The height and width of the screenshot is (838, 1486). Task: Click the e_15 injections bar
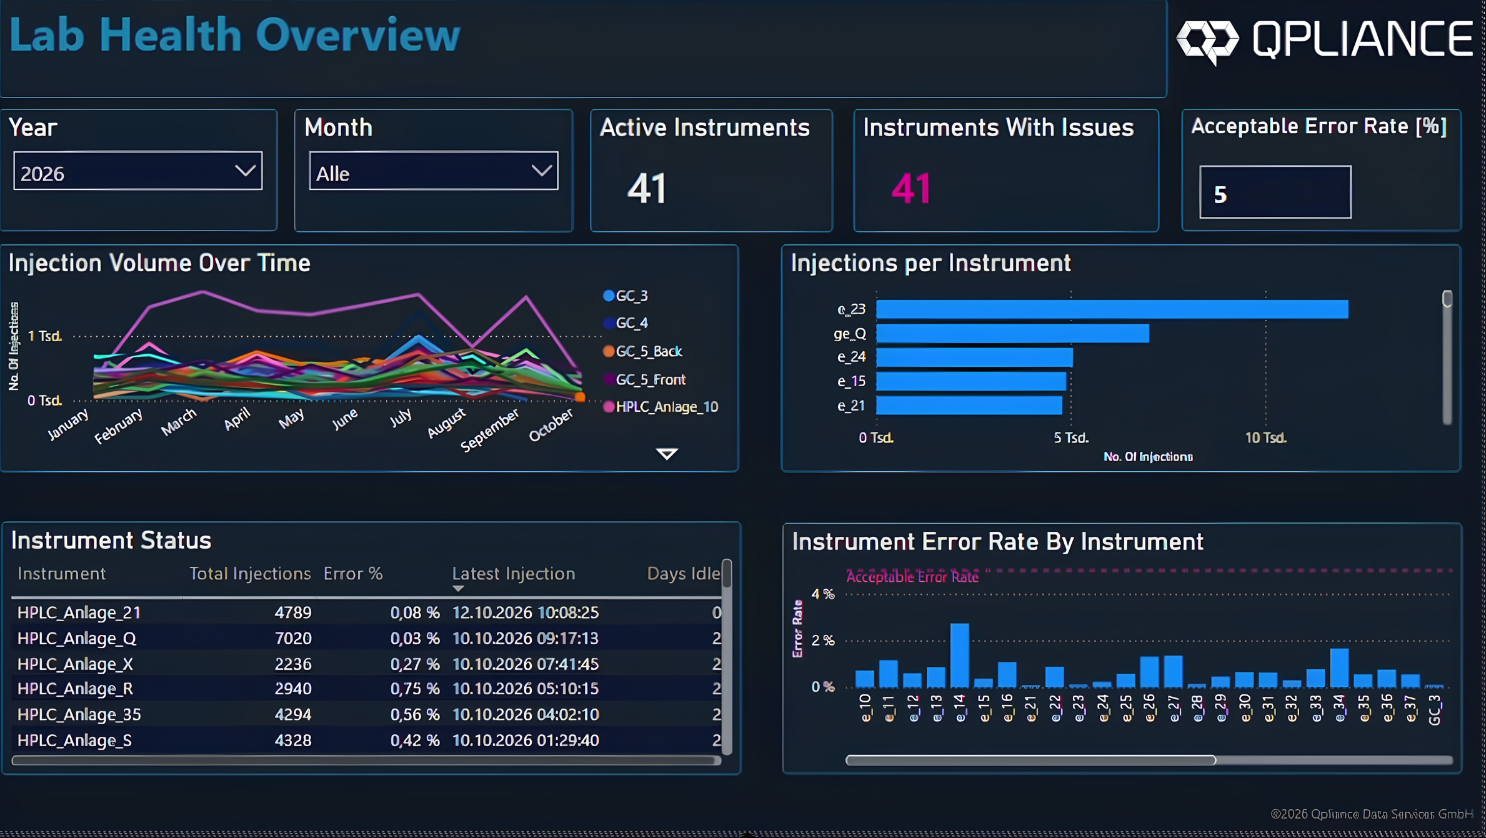pos(971,381)
